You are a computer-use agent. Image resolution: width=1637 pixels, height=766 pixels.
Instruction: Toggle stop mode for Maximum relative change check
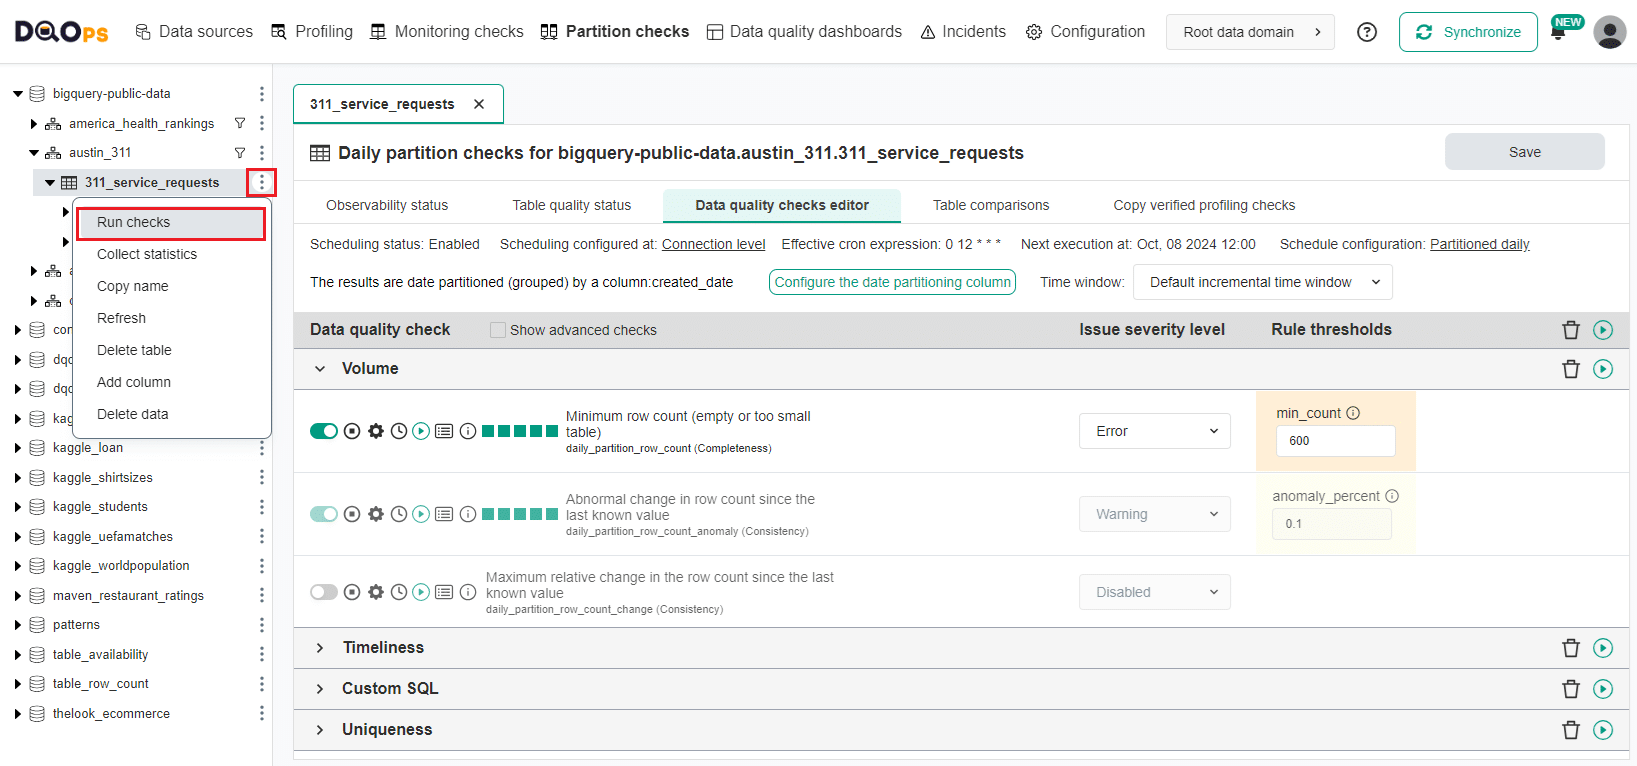click(352, 592)
